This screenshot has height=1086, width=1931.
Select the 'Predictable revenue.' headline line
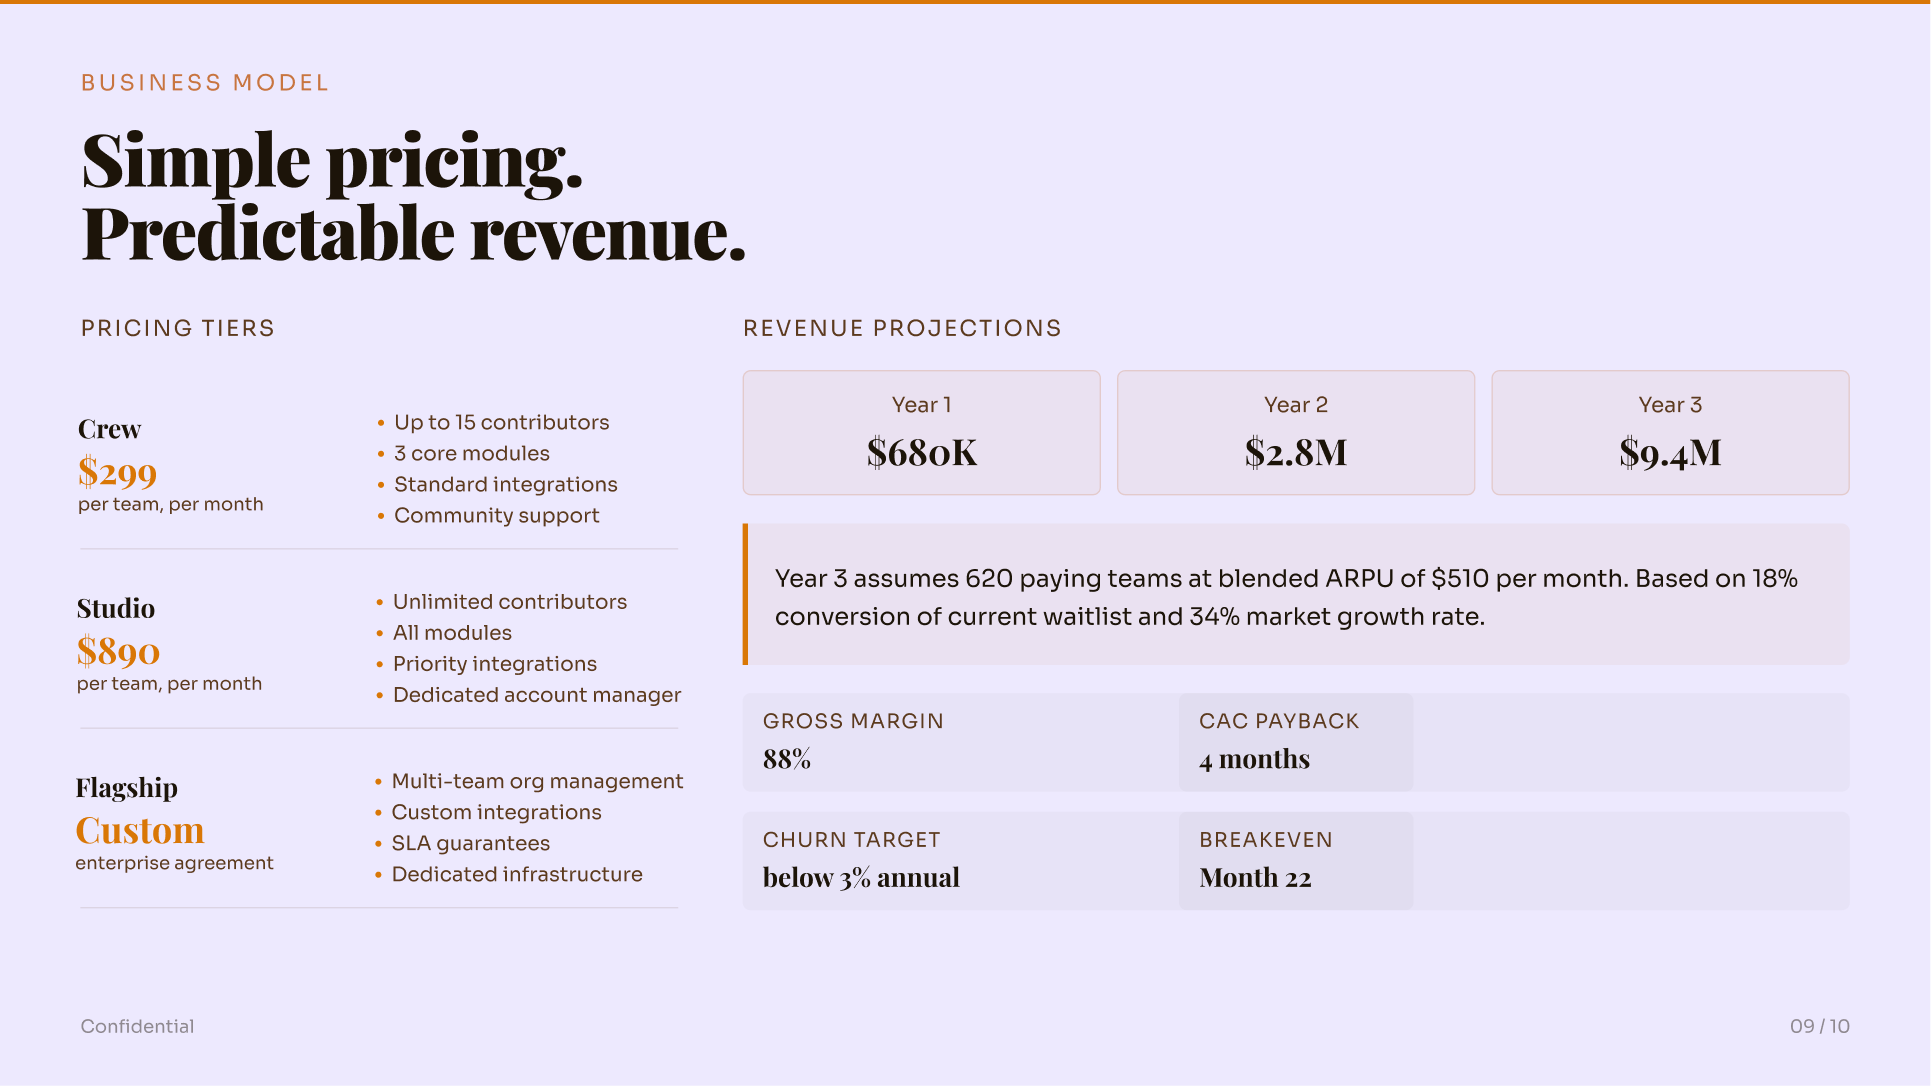tap(414, 234)
